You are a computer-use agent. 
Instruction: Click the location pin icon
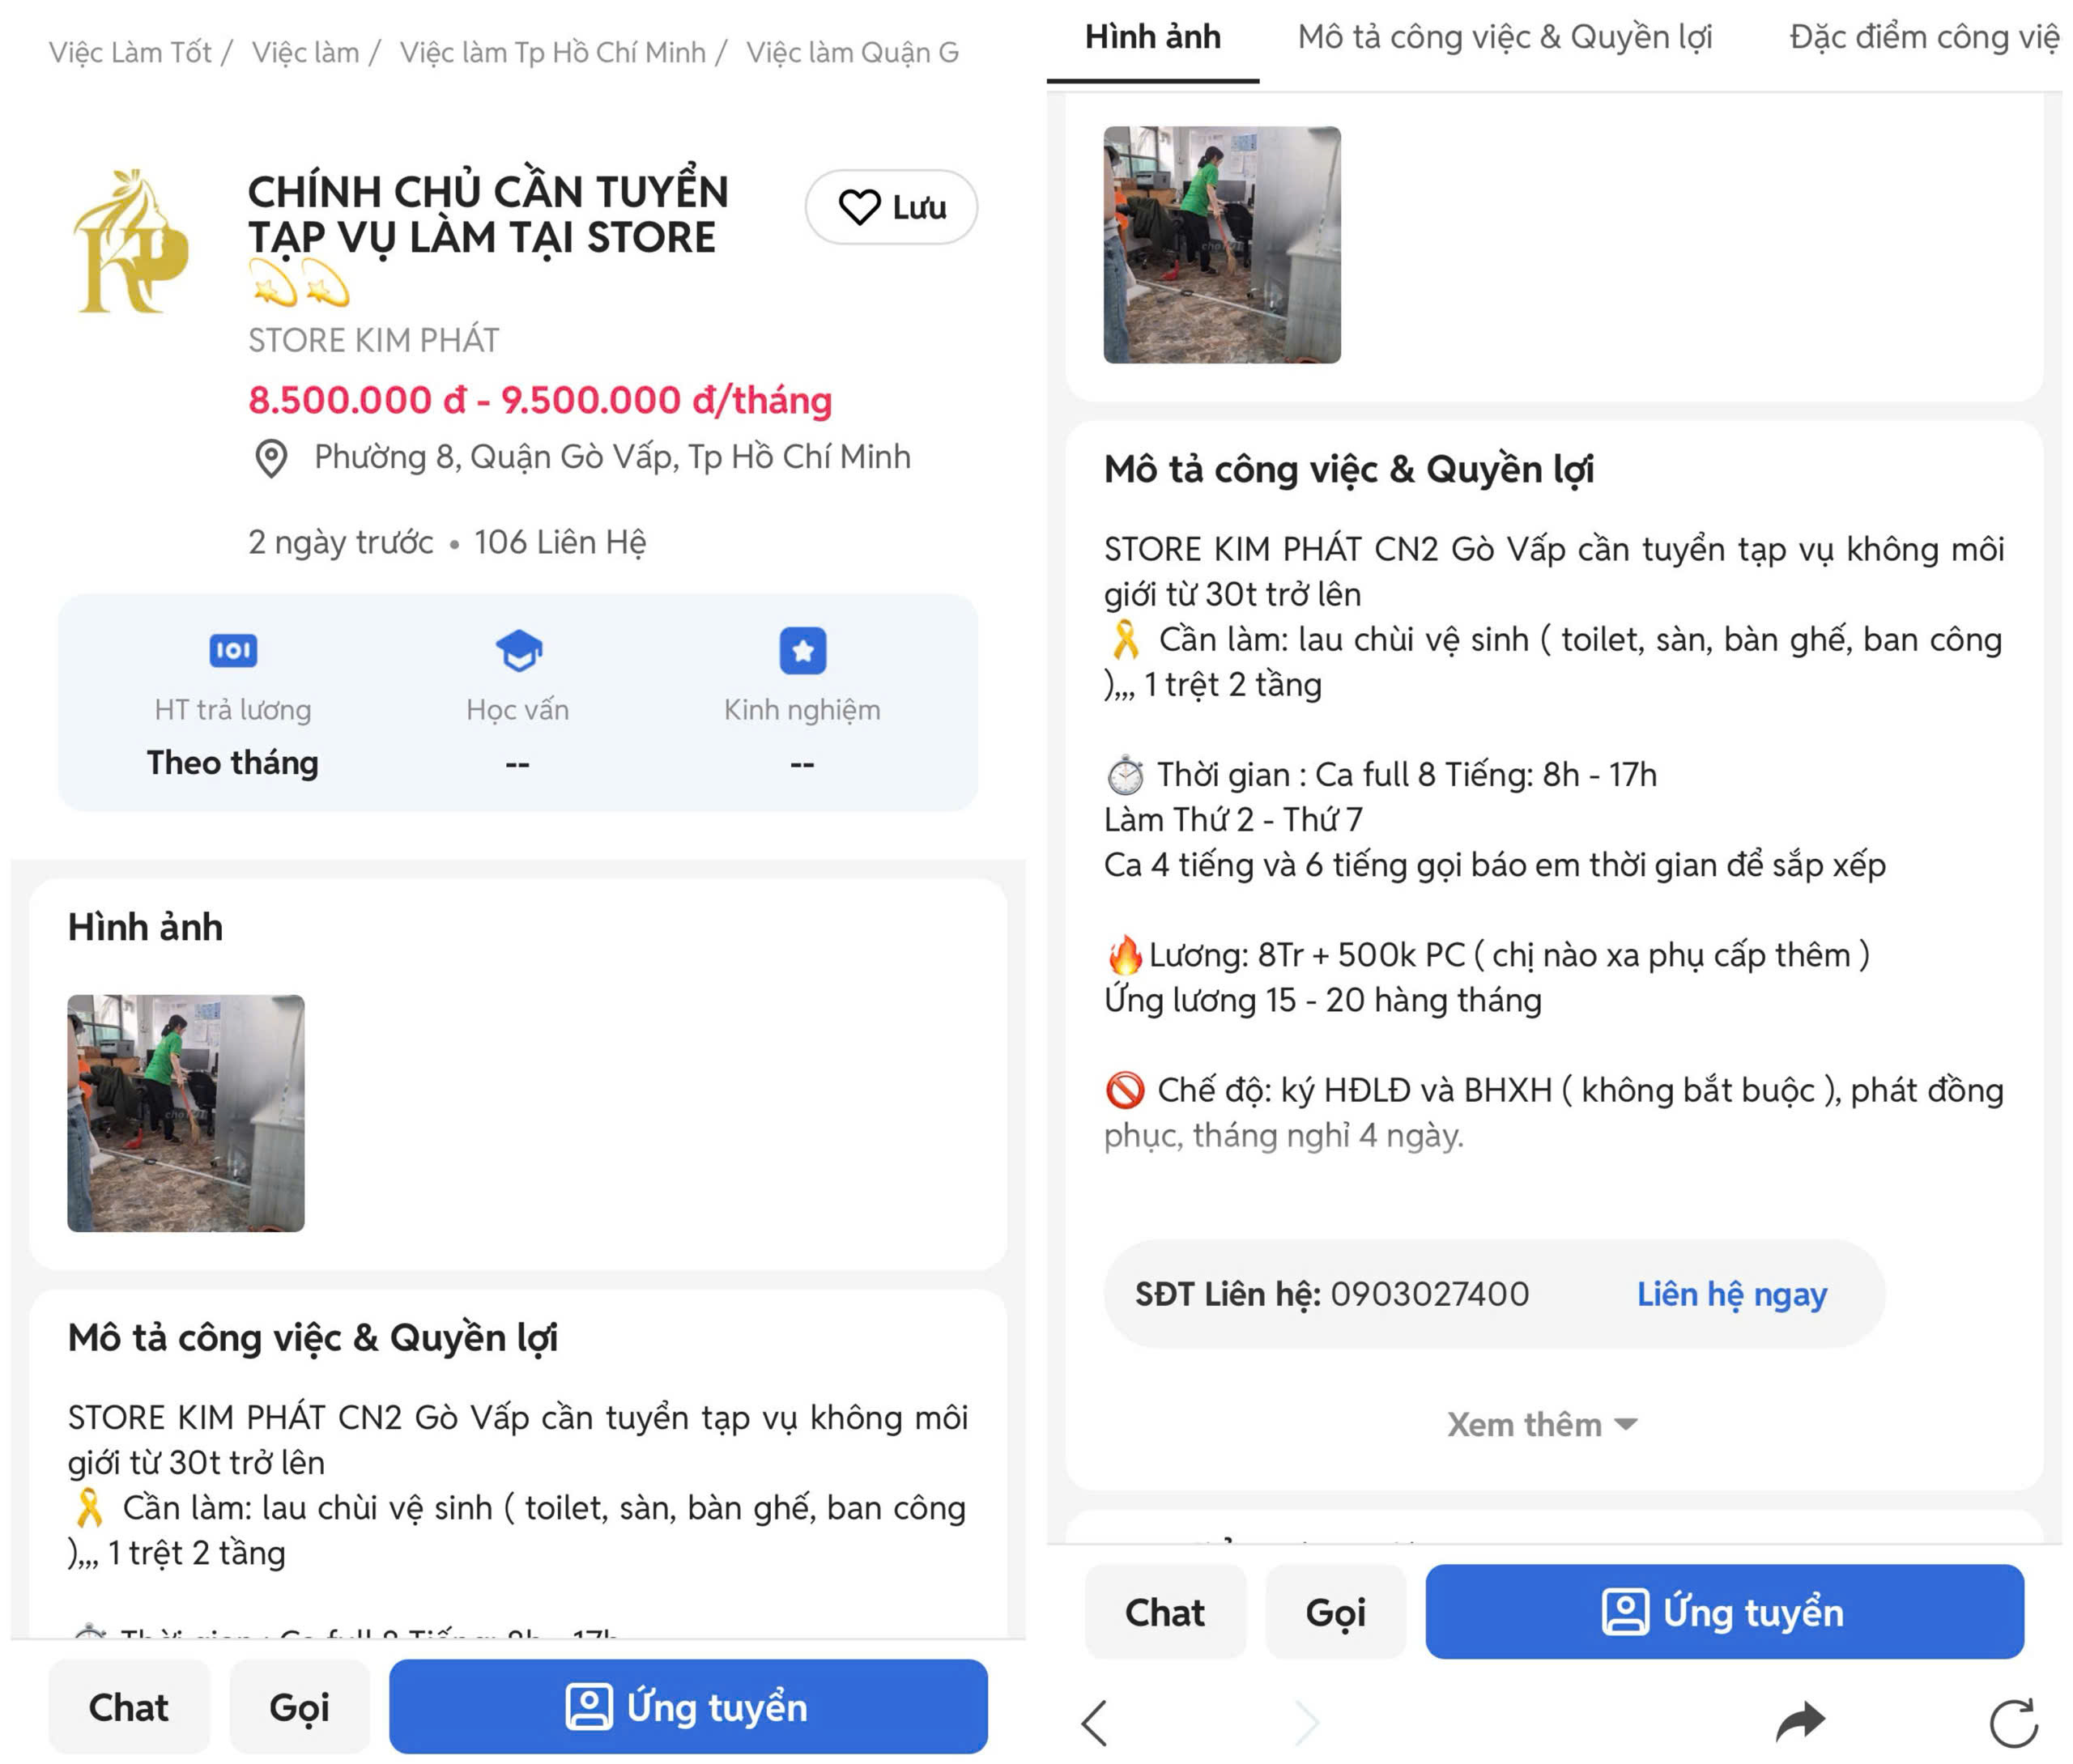point(271,458)
